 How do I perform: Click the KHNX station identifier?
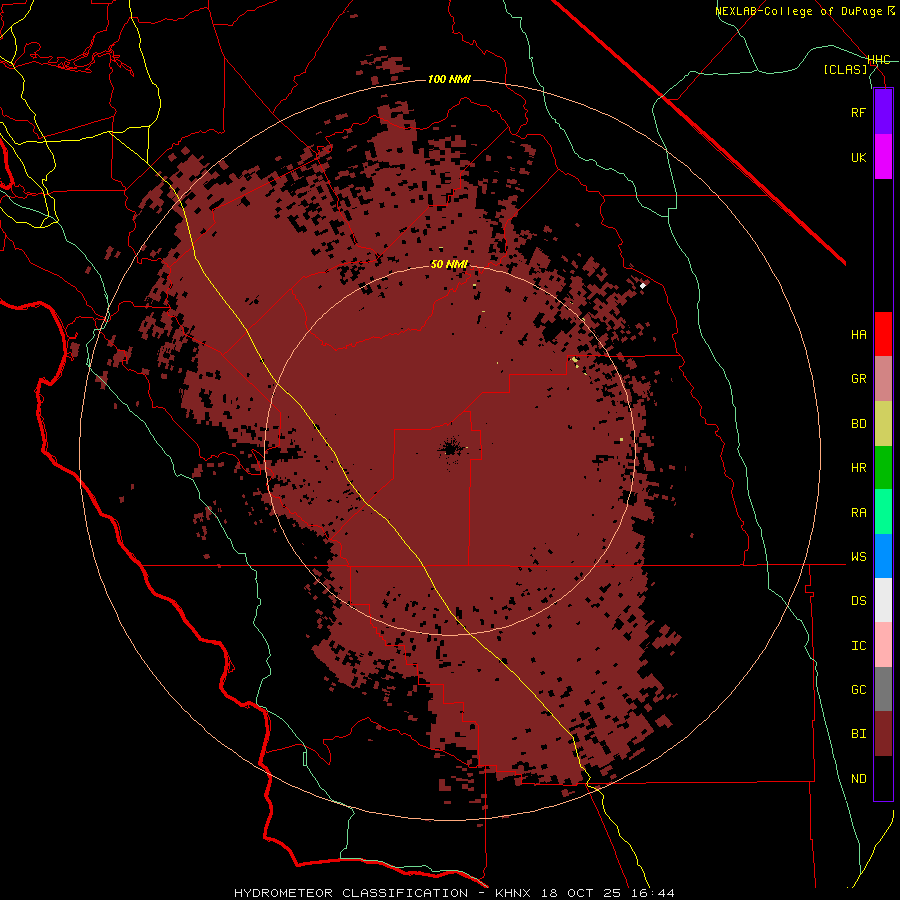click(x=514, y=893)
